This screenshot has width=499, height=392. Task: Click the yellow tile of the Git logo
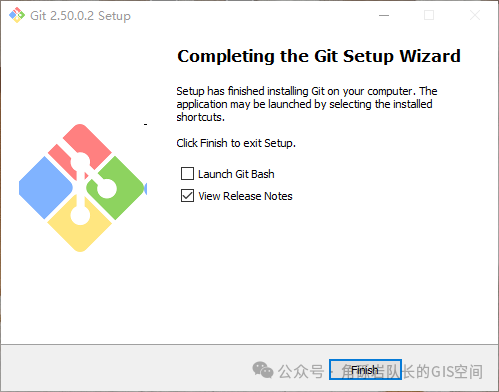coord(80,225)
